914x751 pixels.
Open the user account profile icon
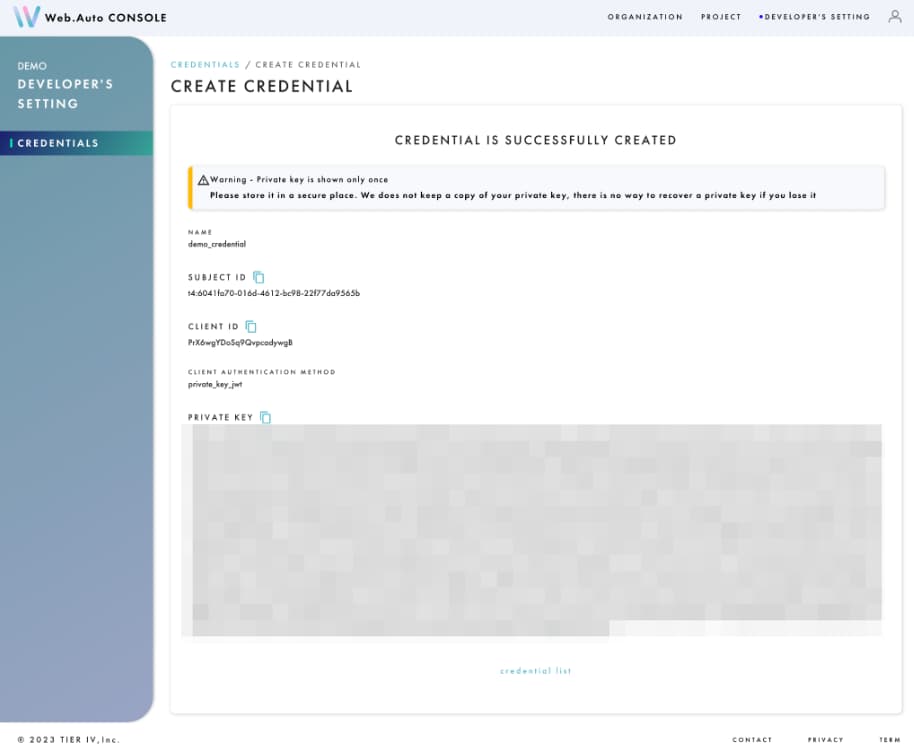[x=896, y=16]
